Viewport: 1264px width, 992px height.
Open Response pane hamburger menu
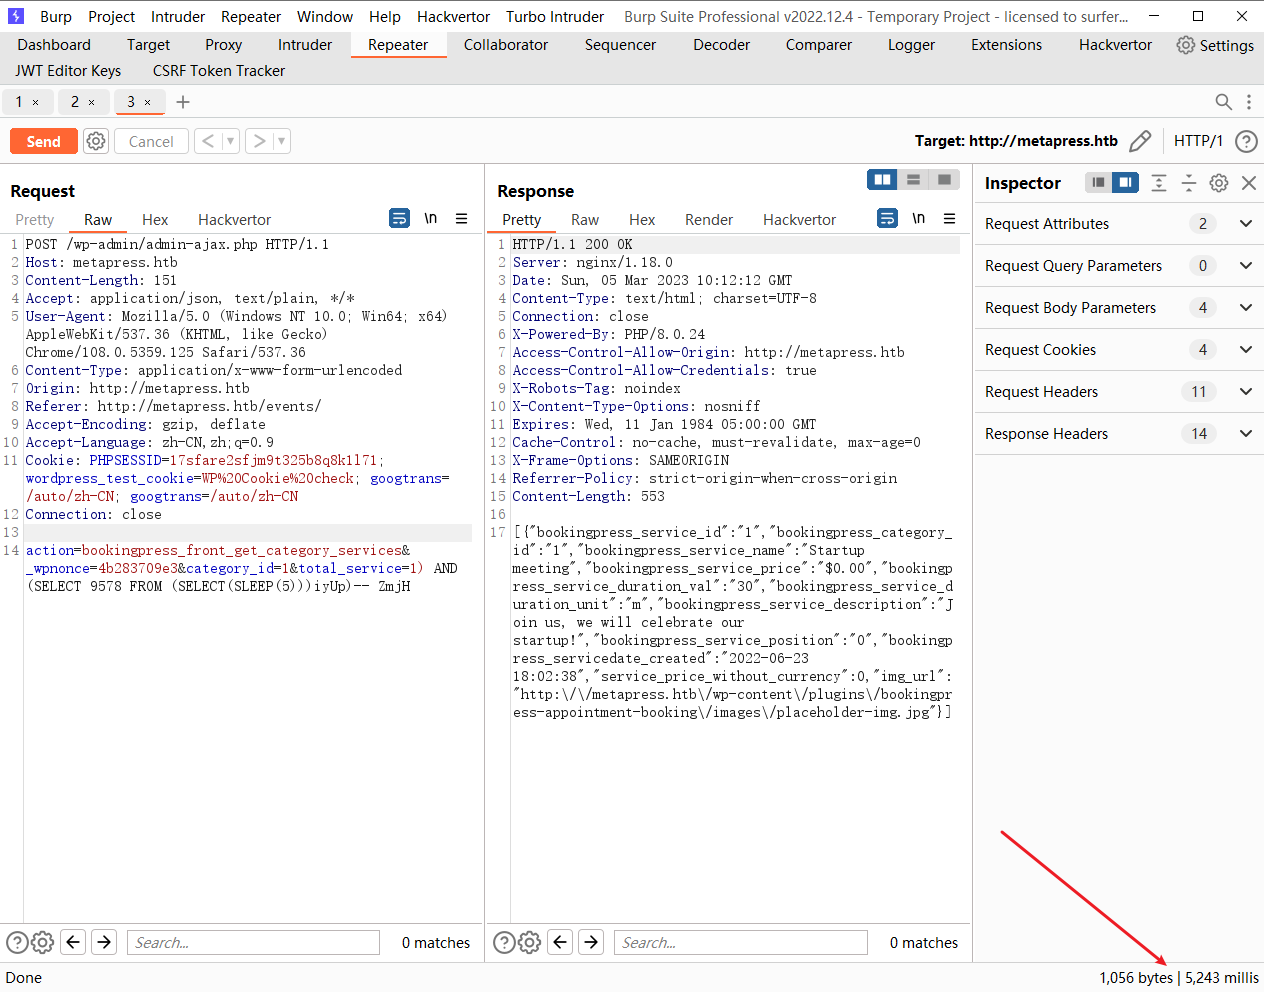(x=950, y=218)
